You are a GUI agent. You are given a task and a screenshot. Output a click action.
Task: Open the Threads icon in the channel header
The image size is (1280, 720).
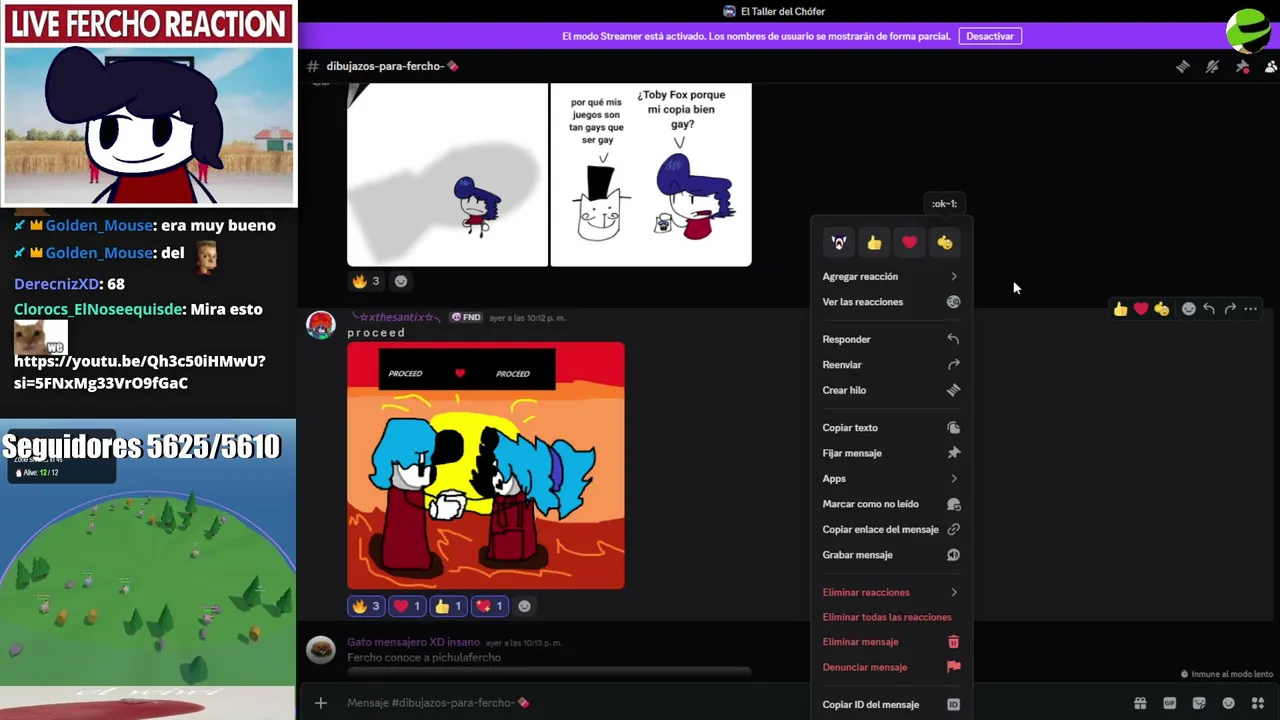pos(1183,66)
